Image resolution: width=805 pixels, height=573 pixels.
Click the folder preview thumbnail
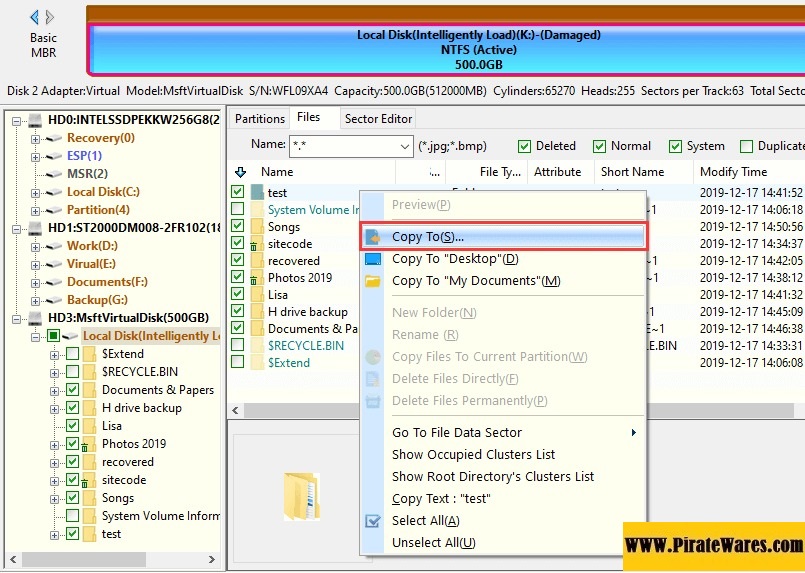302,495
